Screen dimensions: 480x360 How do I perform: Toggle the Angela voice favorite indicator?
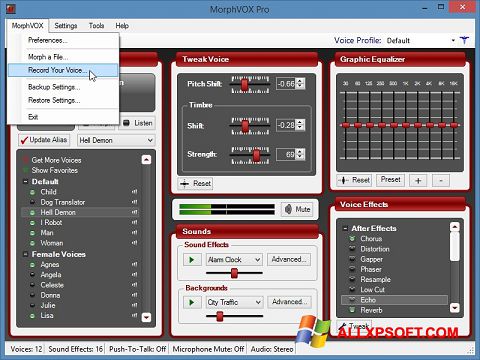pyautogui.click(x=33, y=275)
